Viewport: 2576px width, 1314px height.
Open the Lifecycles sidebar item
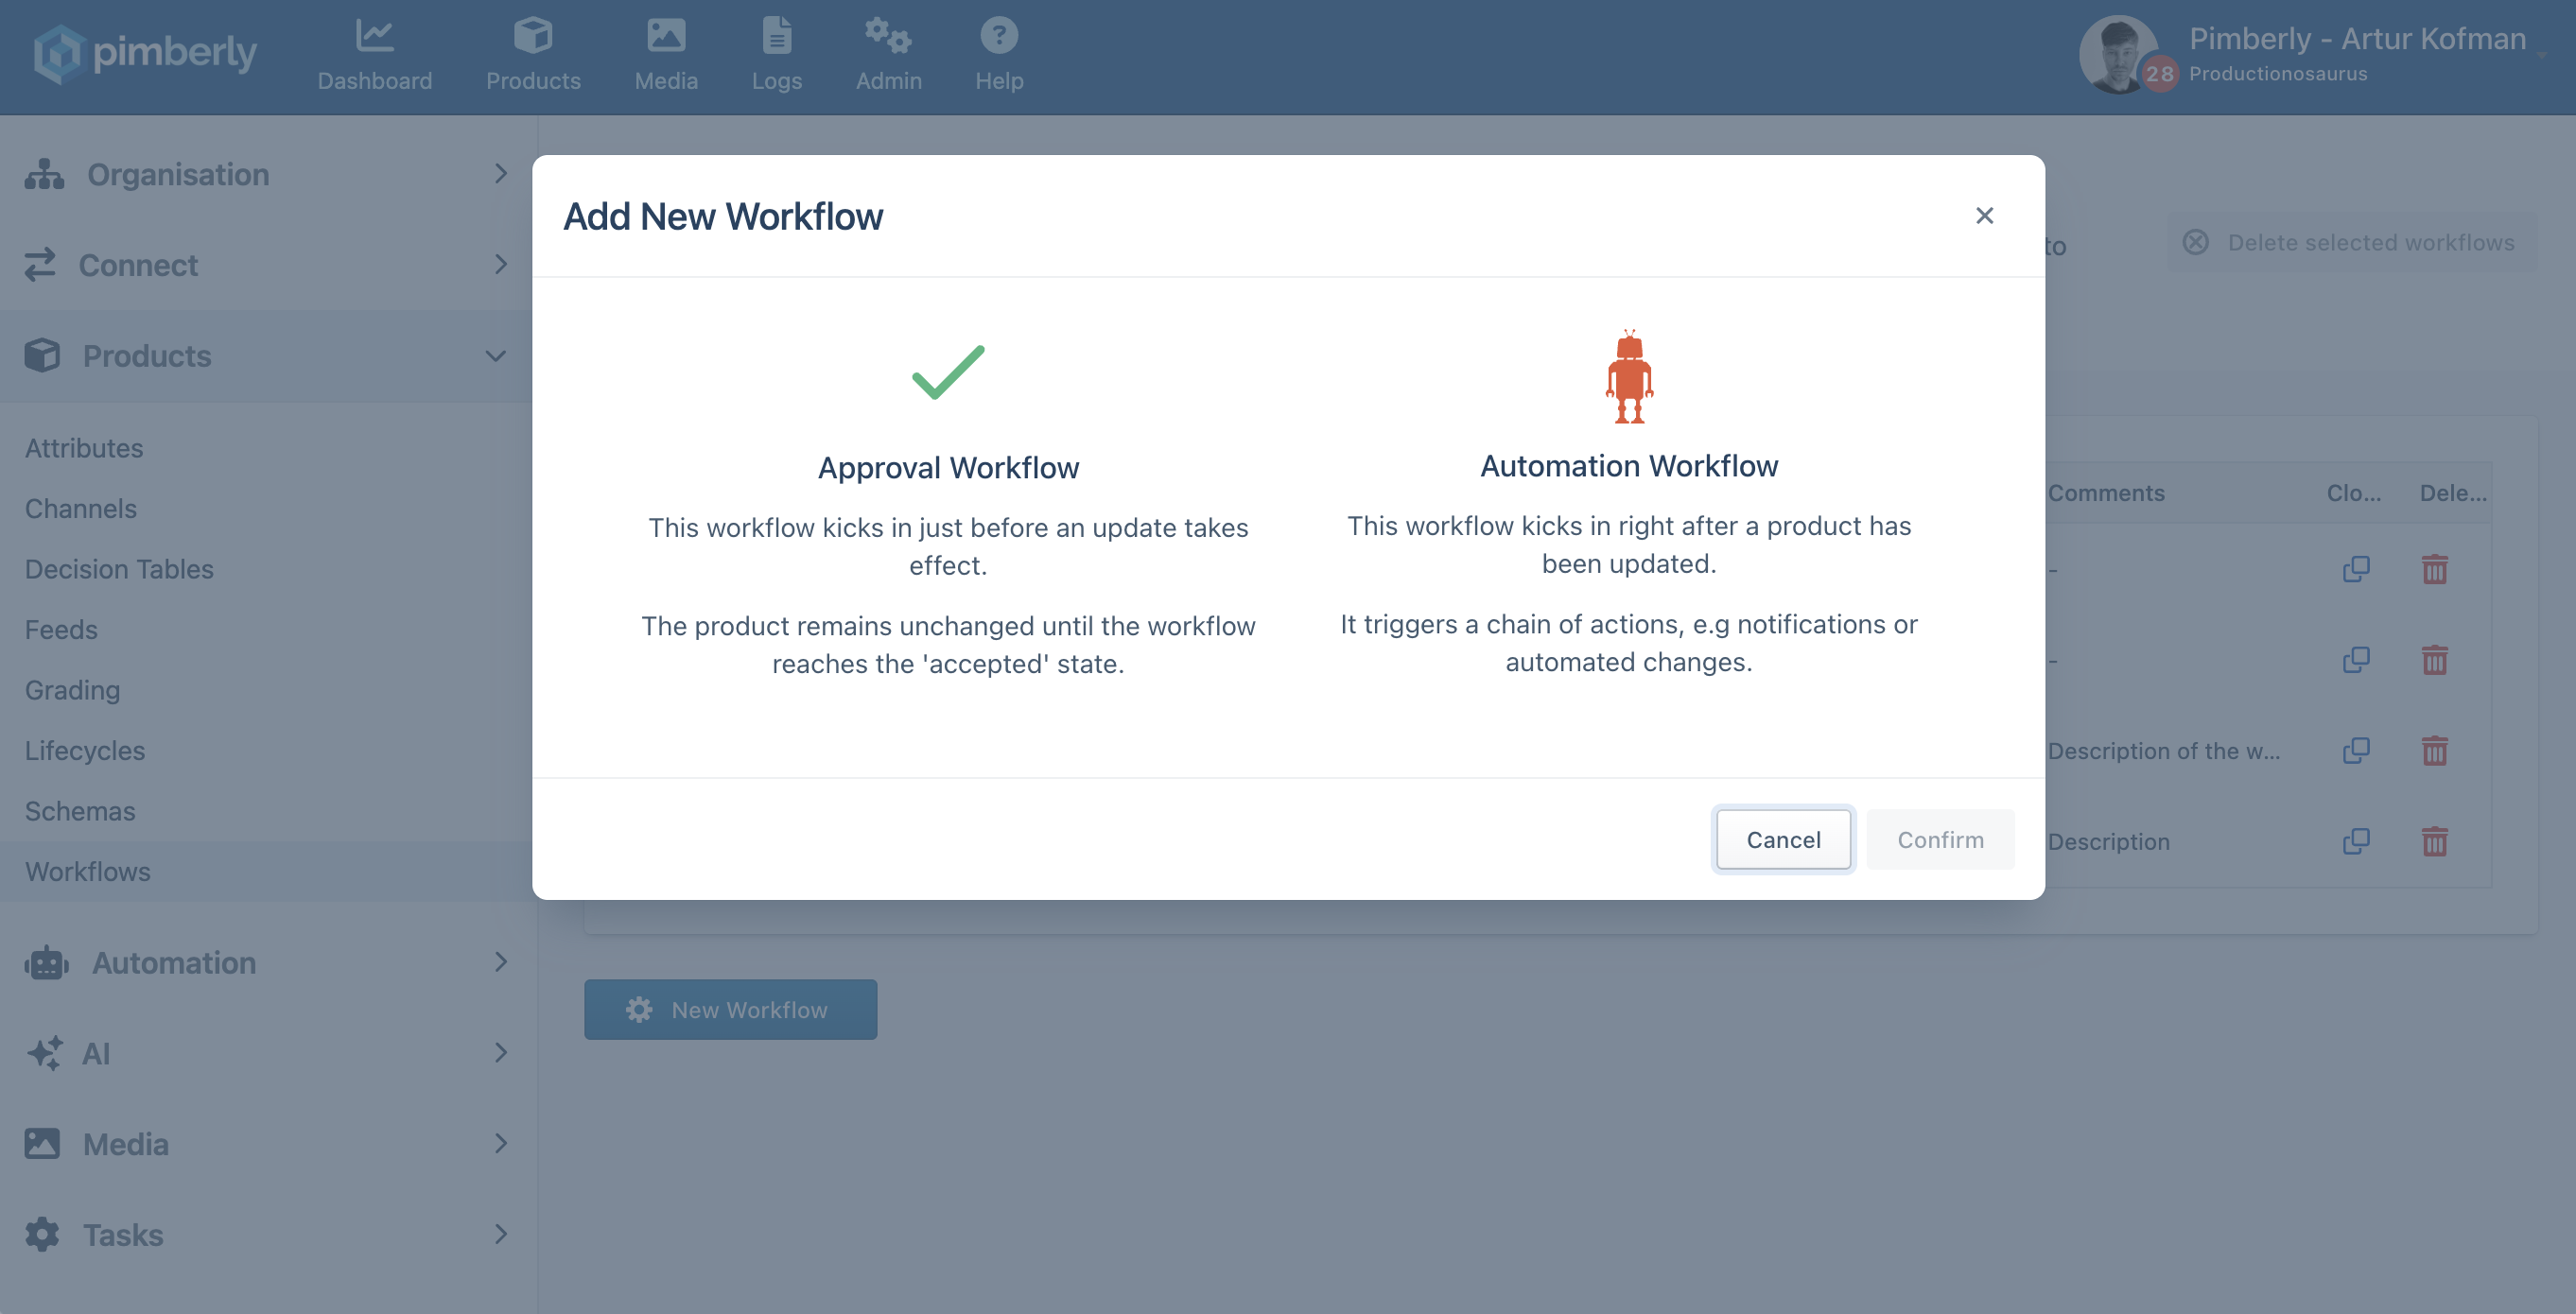click(x=85, y=750)
